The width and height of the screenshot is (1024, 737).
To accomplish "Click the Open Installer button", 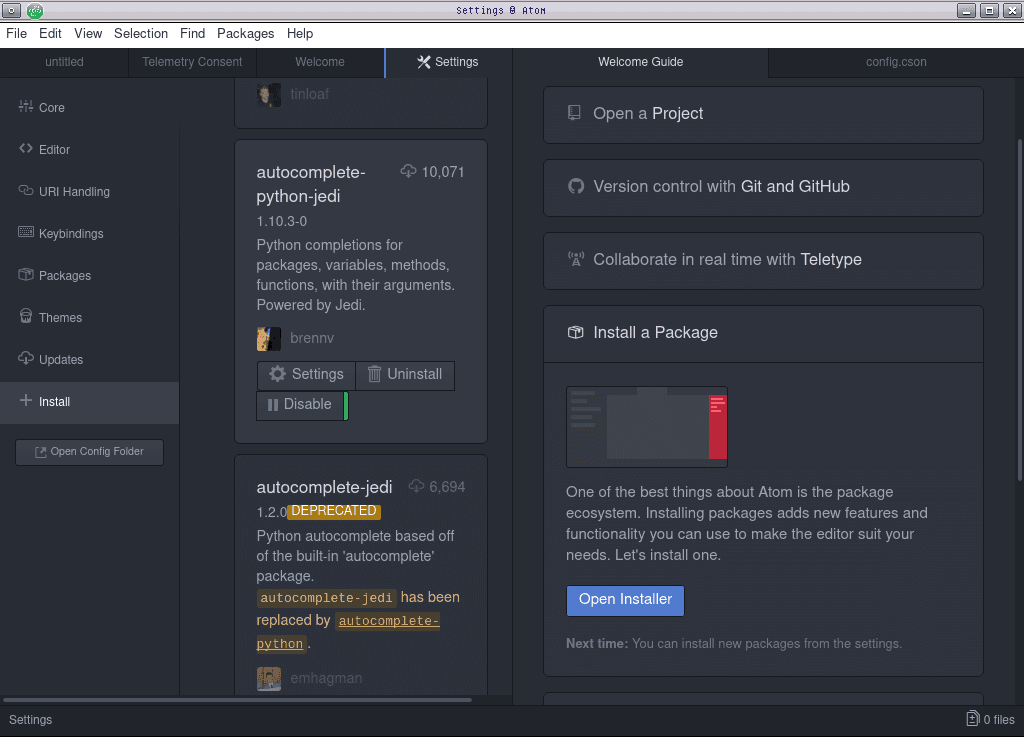I will point(625,601).
